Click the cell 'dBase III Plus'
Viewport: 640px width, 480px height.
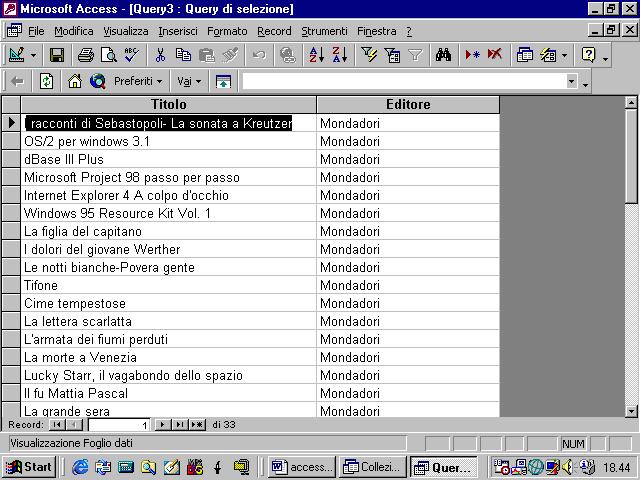(x=169, y=159)
